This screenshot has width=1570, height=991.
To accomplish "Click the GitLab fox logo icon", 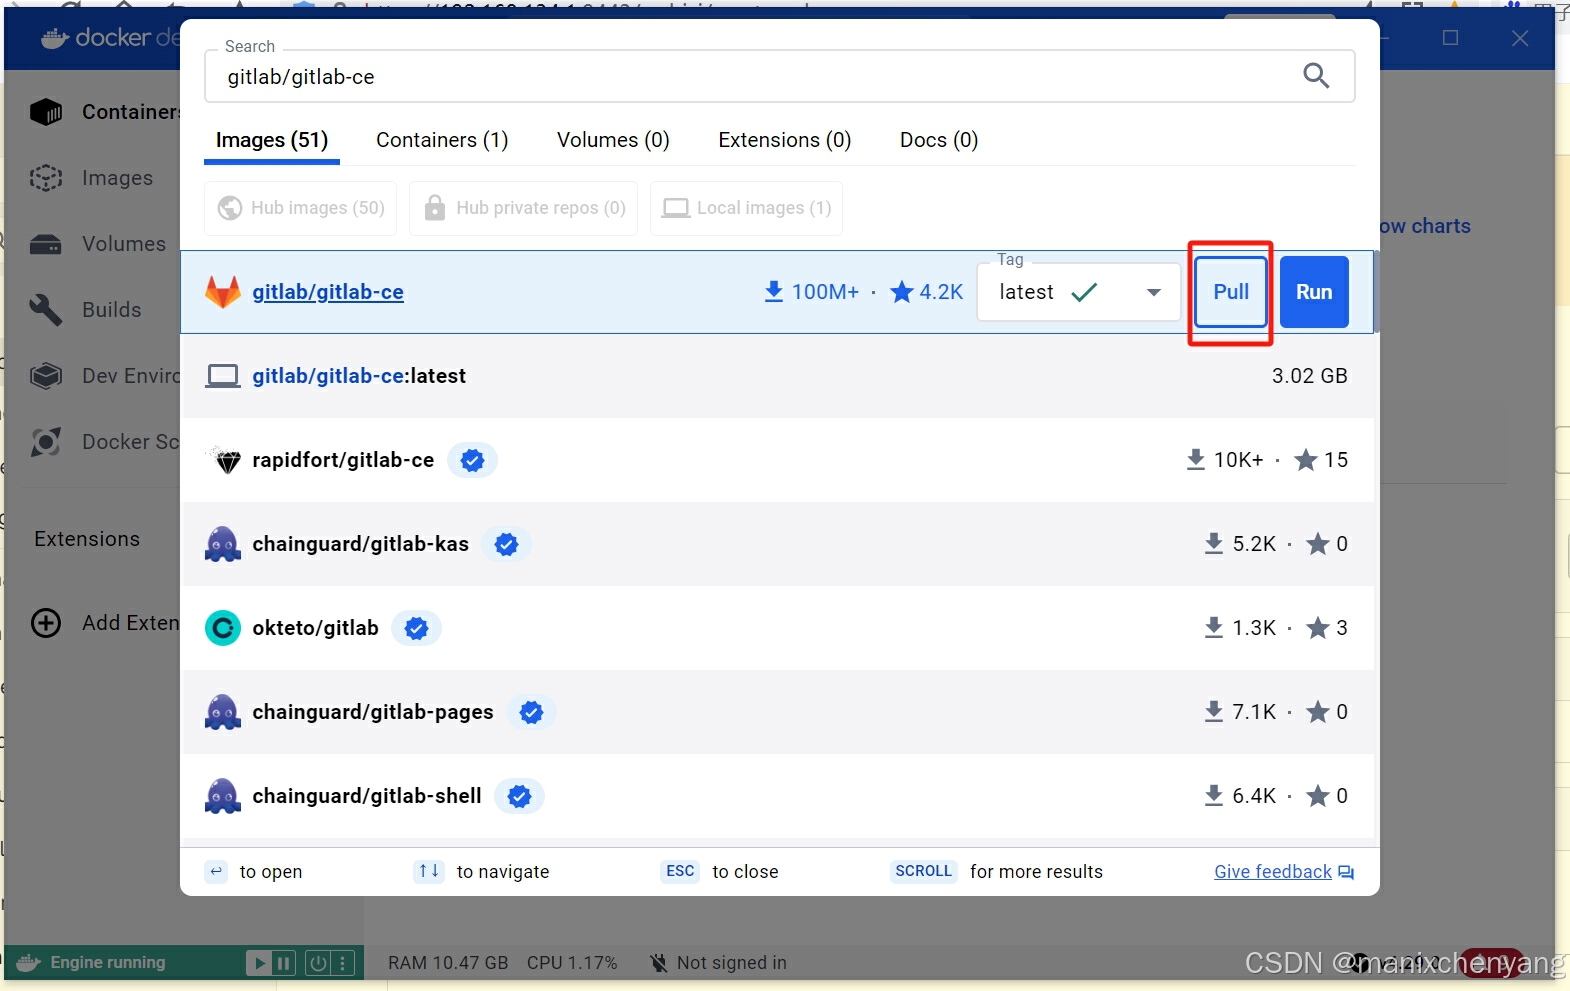I will tap(223, 292).
